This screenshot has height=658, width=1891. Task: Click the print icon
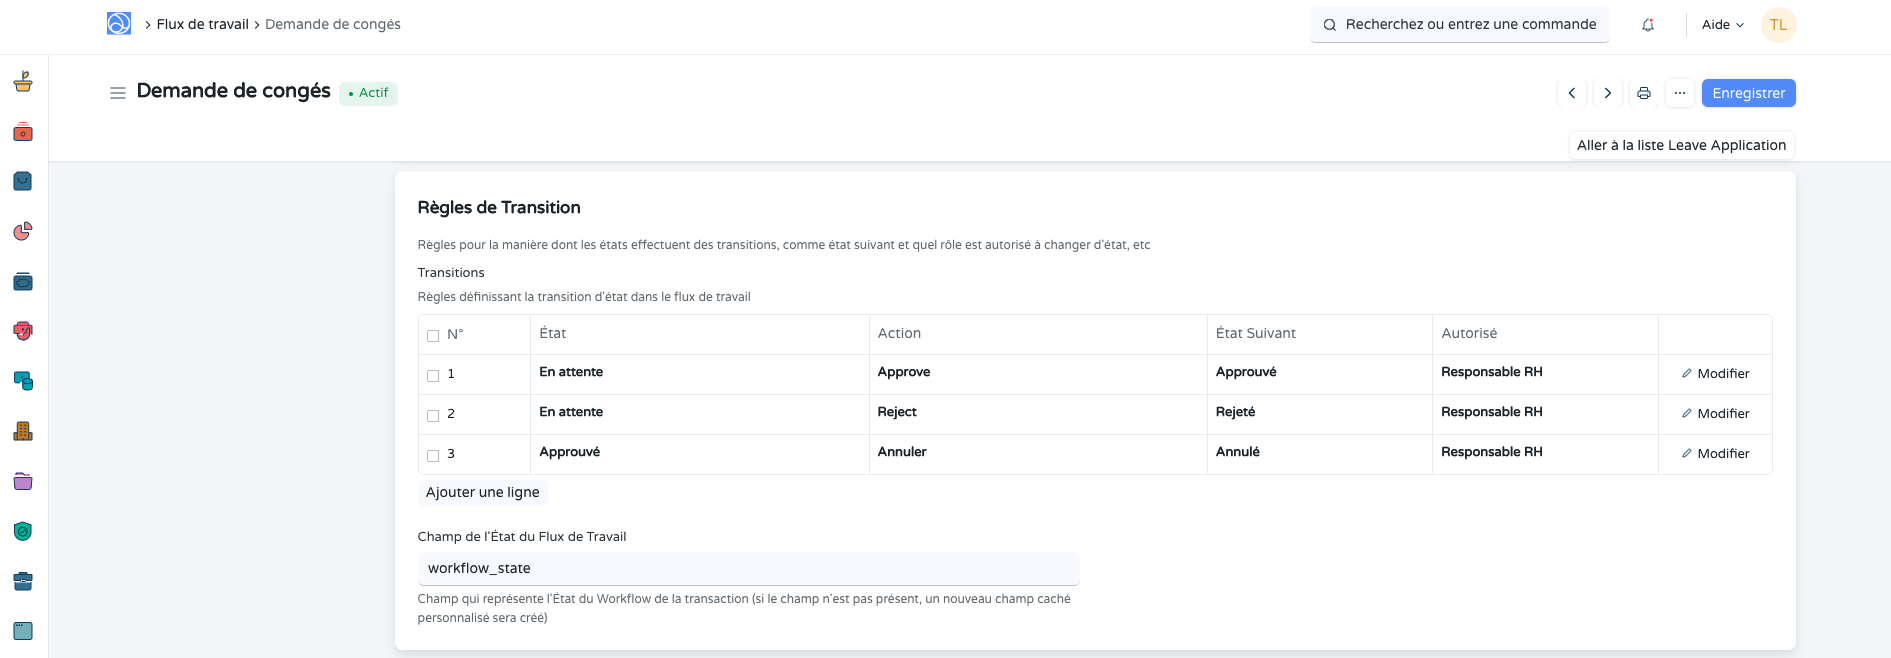click(x=1644, y=93)
